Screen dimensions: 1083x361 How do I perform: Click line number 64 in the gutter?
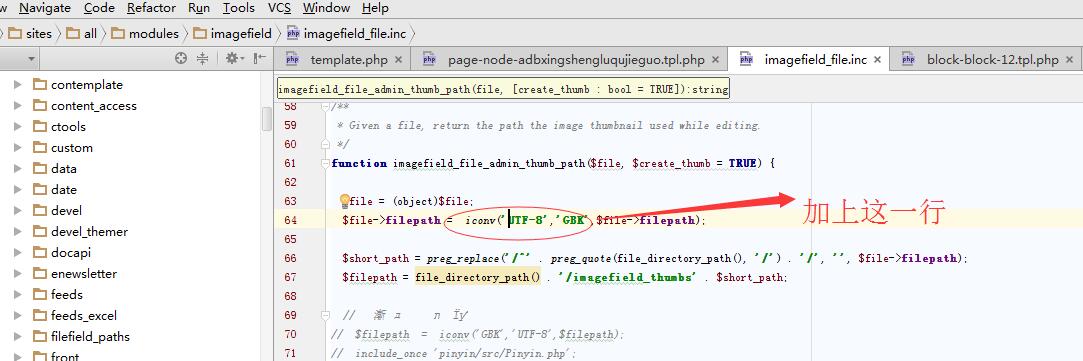pos(290,220)
